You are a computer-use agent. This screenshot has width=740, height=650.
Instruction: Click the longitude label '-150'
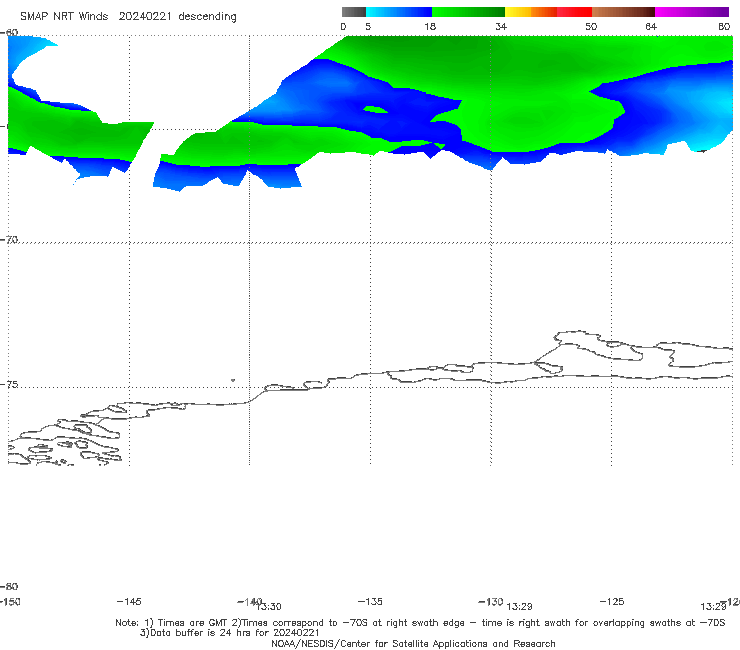pos(10,601)
